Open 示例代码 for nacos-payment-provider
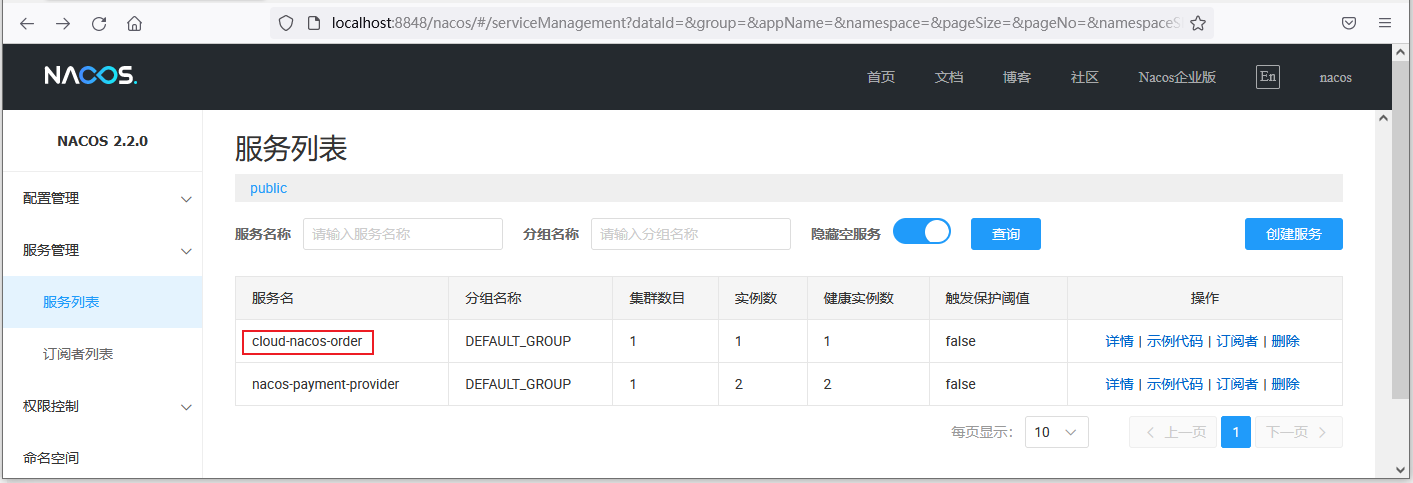This screenshot has height=483, width=1413. tap(1175, 384)
